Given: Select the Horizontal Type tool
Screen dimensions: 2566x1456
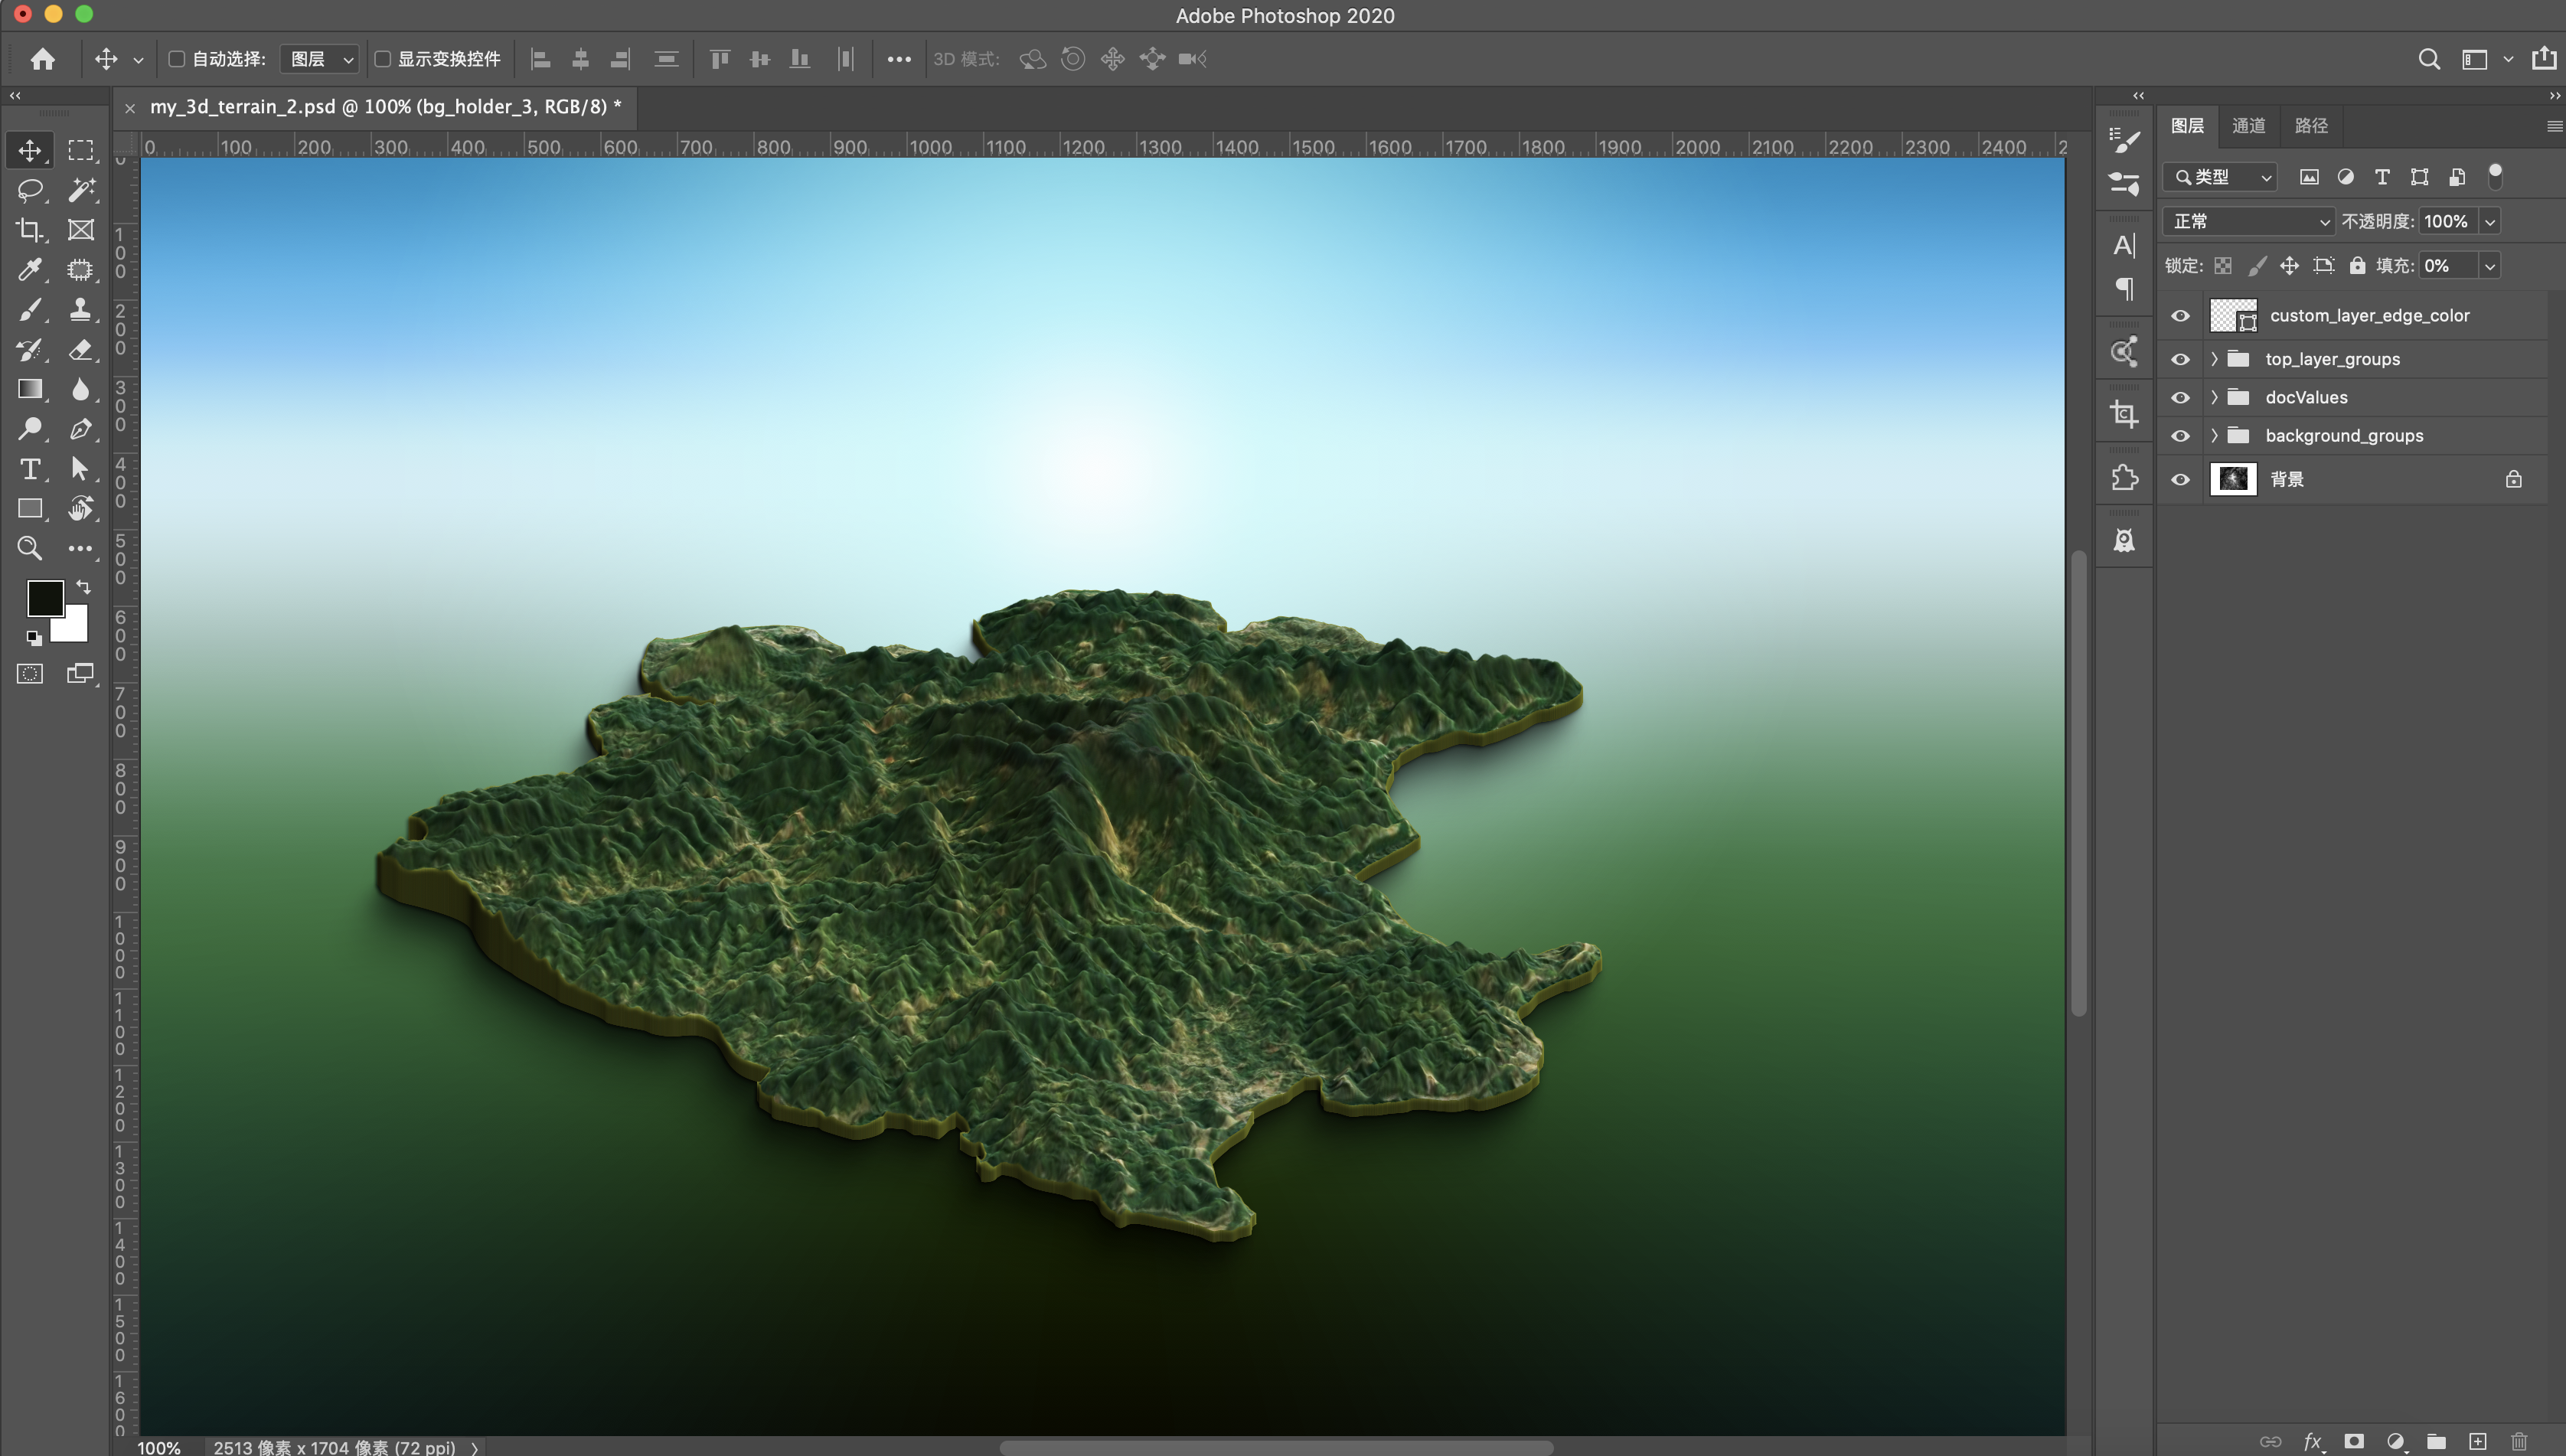Looking at the screenshot, I should [x=30, y=469].
